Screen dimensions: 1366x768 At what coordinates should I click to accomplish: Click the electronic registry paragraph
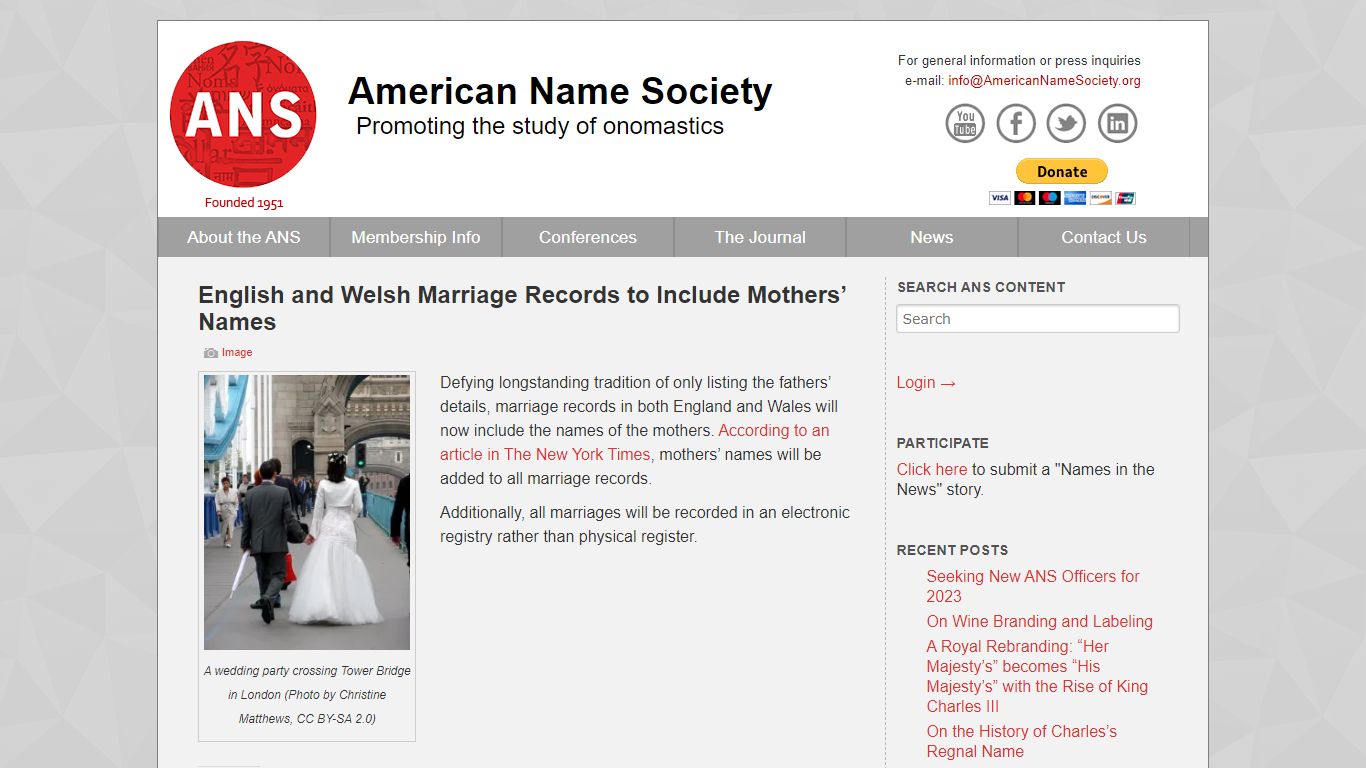pos(645,524)
